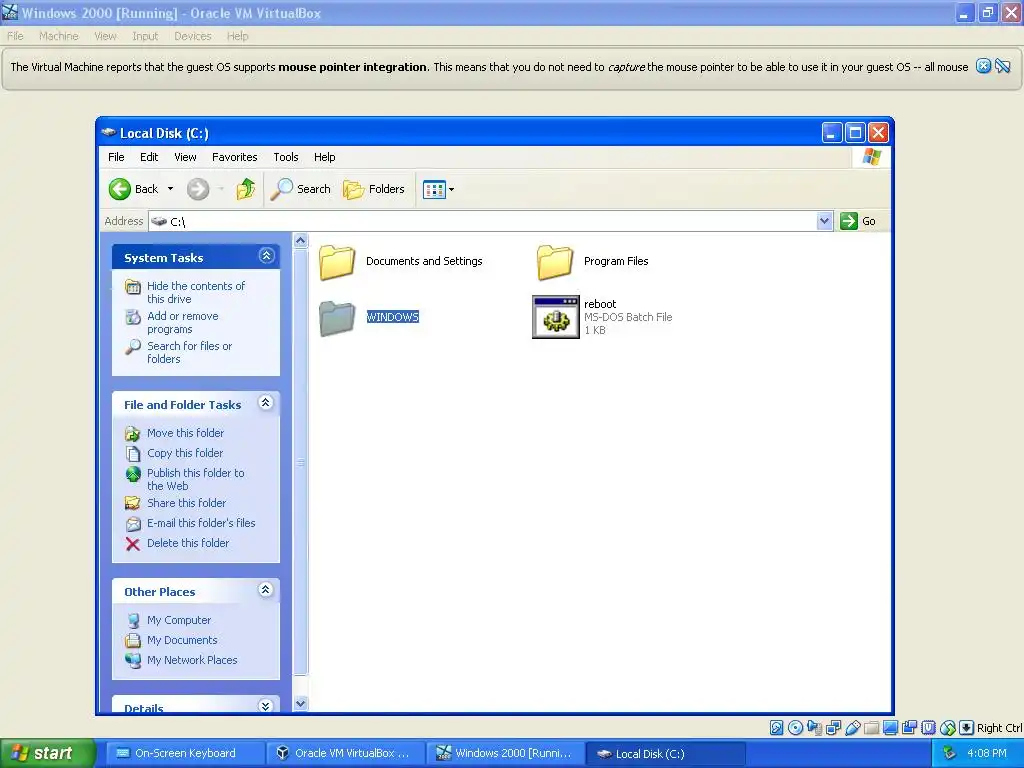Open the File menu in Explorer
Screen dimensions: 1024x768
click(116, 157)
